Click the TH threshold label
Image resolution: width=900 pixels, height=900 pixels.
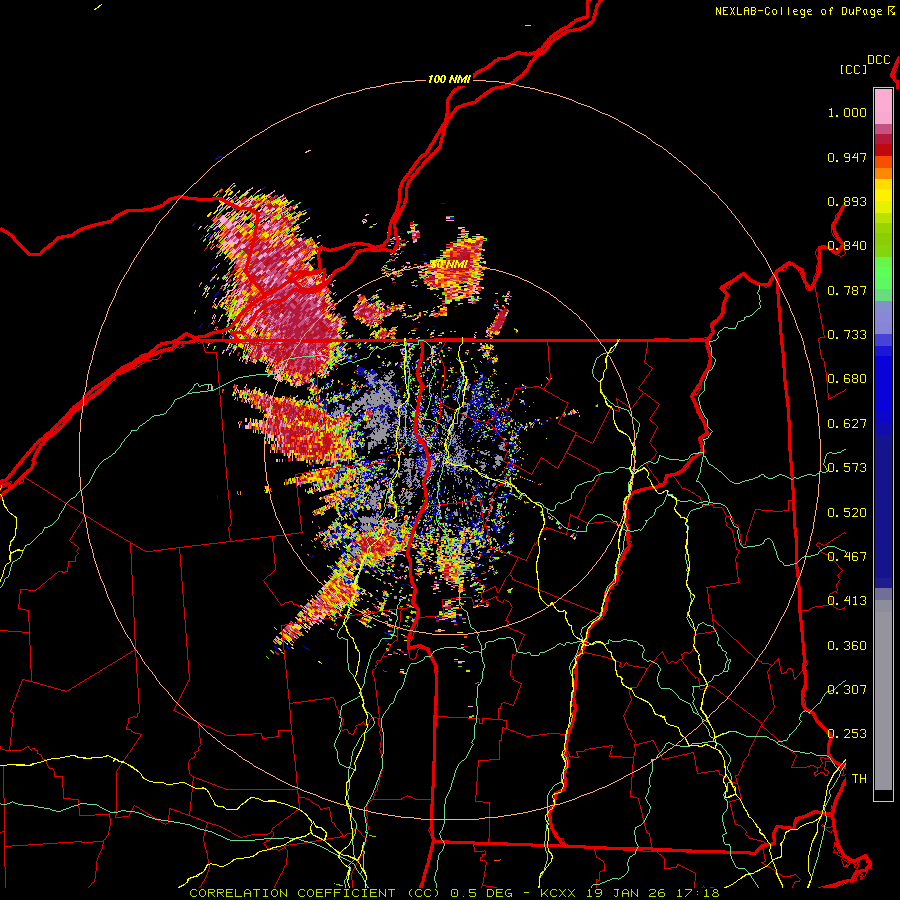click(859, 779)
